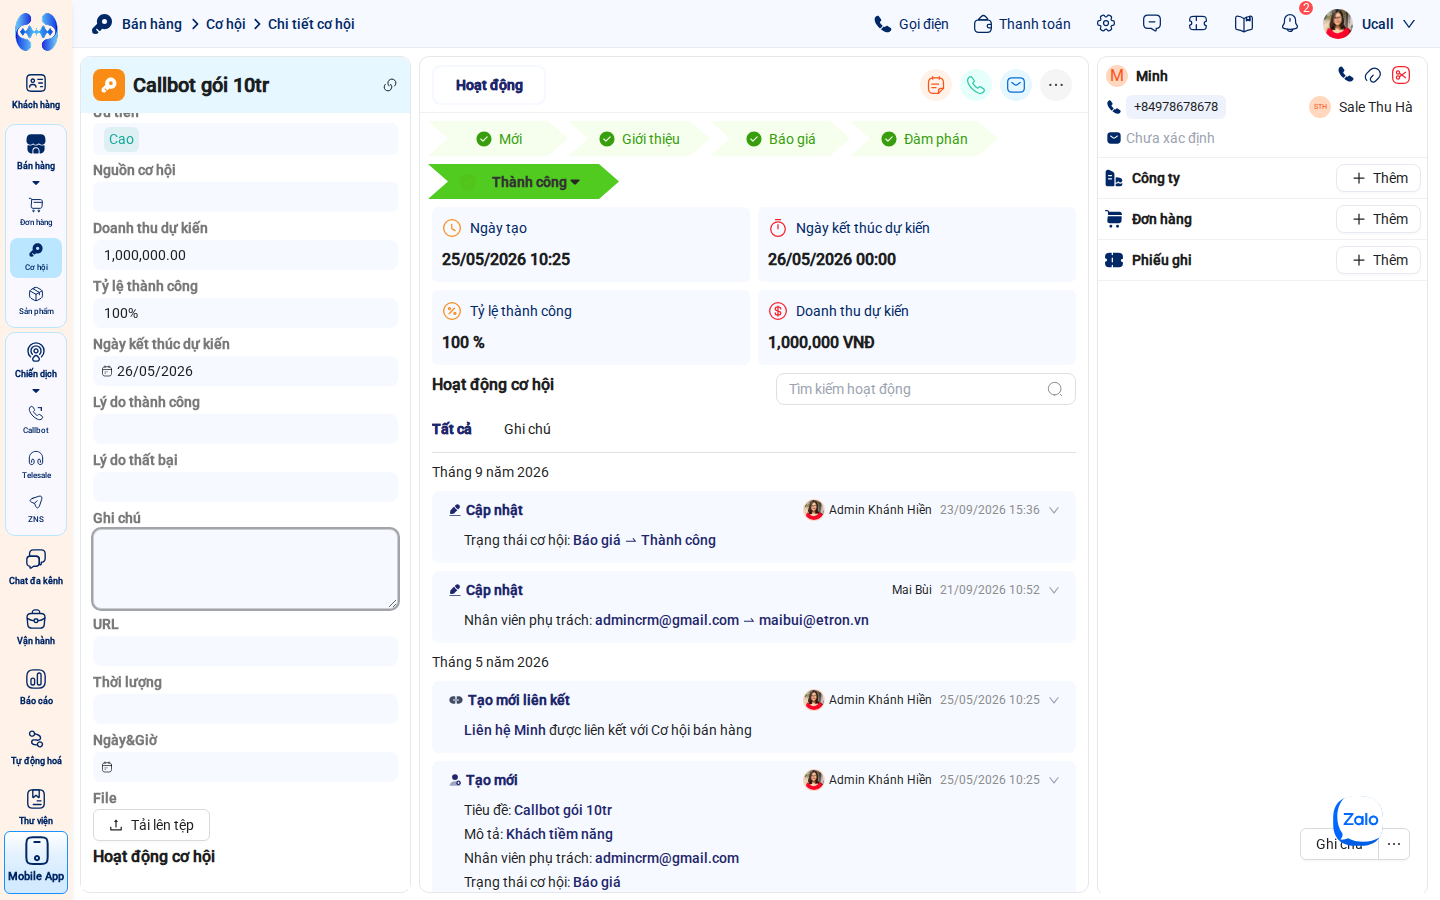Expand the 23/09/2026 15:36 Cập nhật entry
This screenshot has height=900, width=1440.
[1054, 510]
